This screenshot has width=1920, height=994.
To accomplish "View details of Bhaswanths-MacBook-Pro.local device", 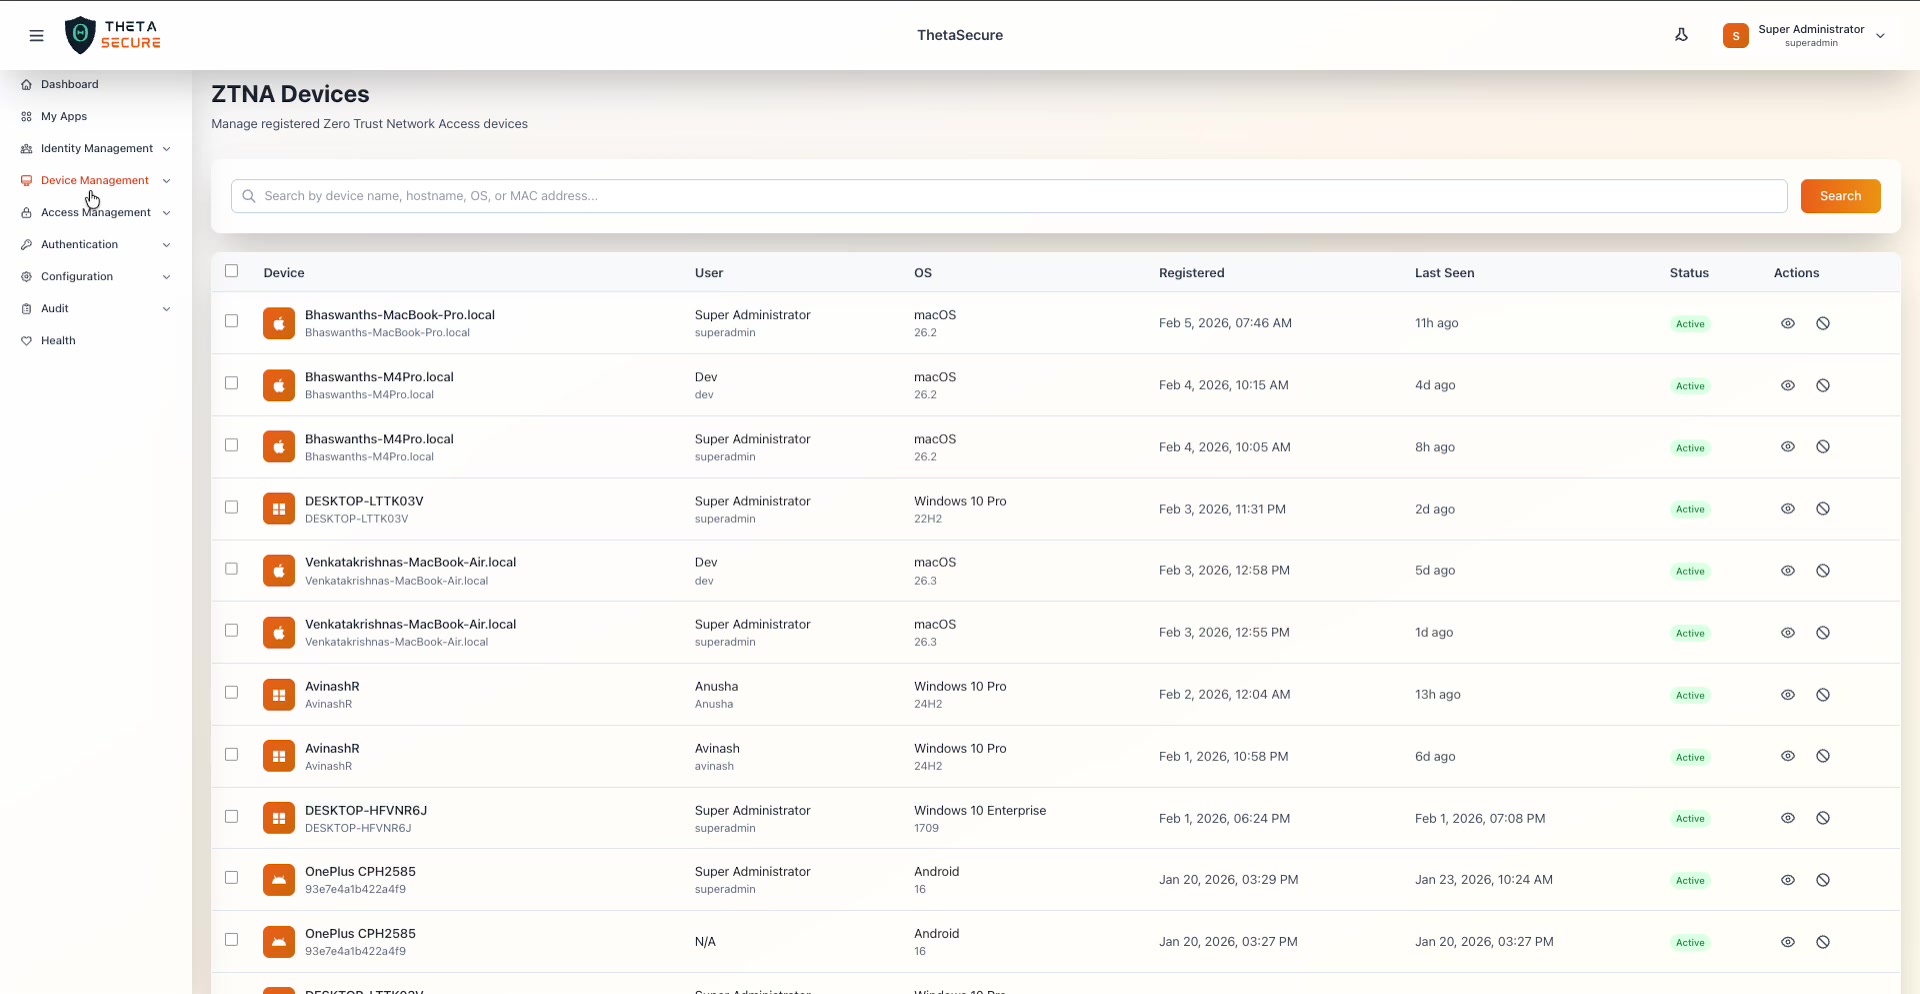I will (1788, 323).
